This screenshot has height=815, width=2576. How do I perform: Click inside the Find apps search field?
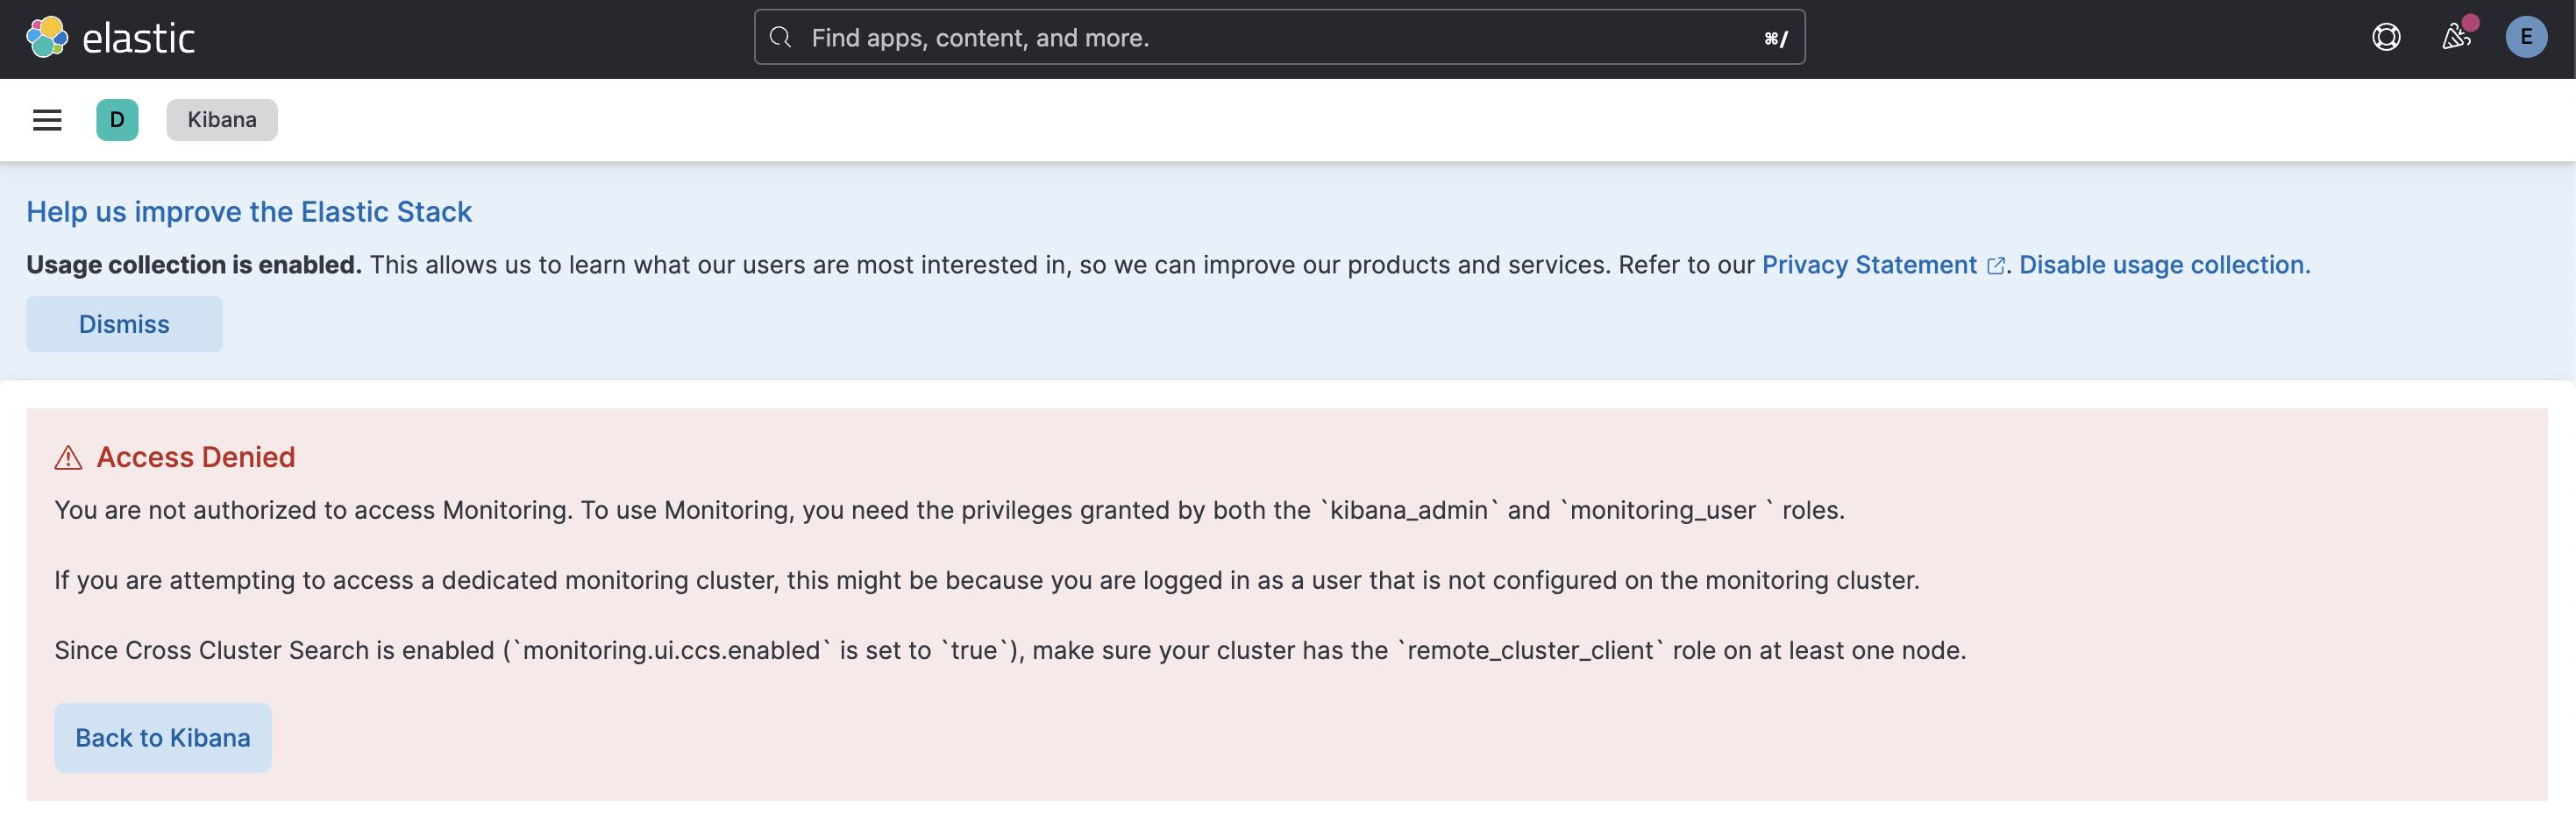[1100, 37]
